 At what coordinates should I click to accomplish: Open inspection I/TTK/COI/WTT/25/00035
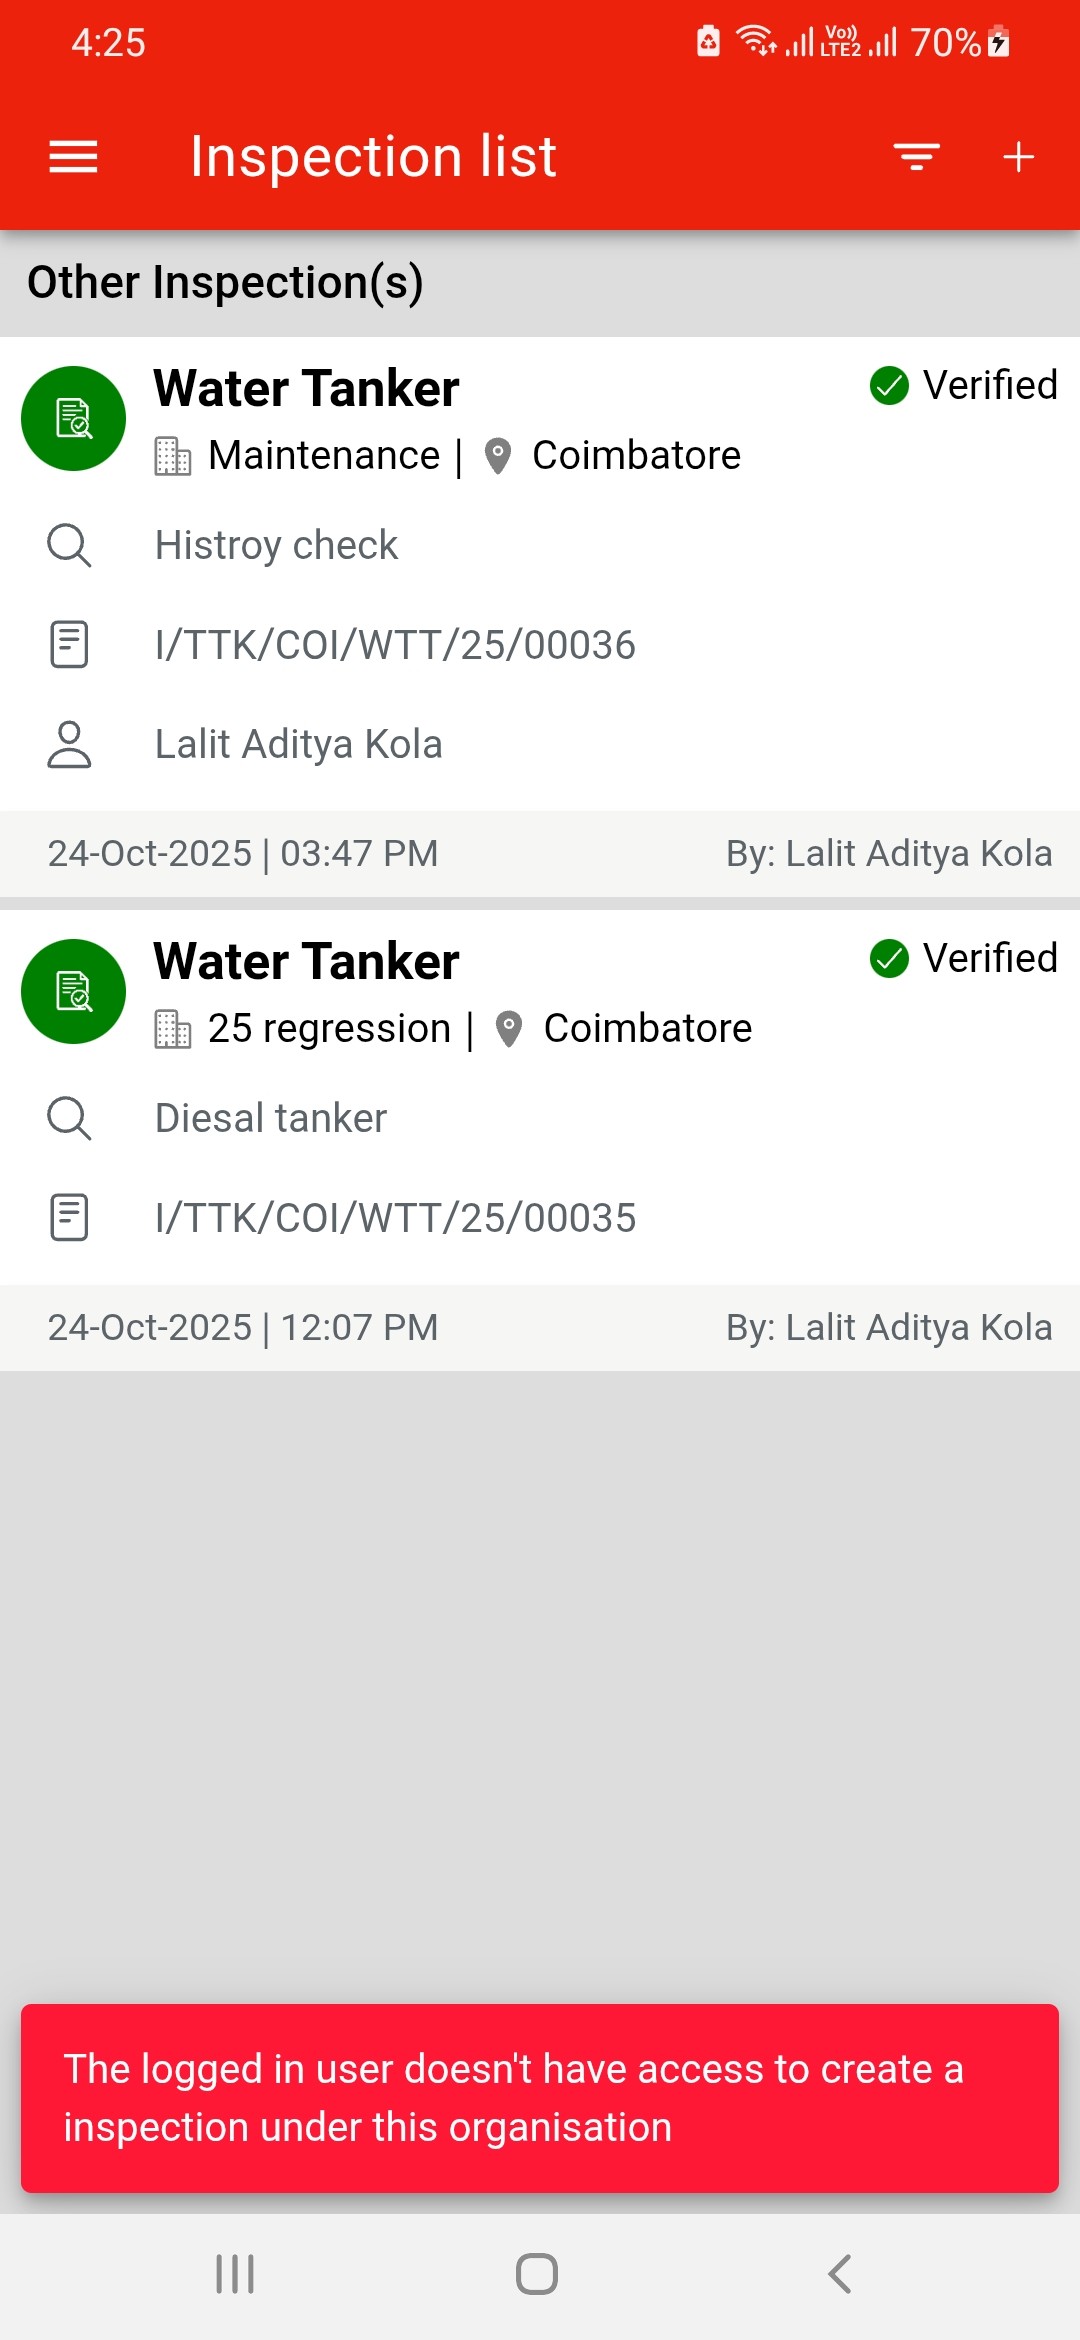(x=395, y=1218)
